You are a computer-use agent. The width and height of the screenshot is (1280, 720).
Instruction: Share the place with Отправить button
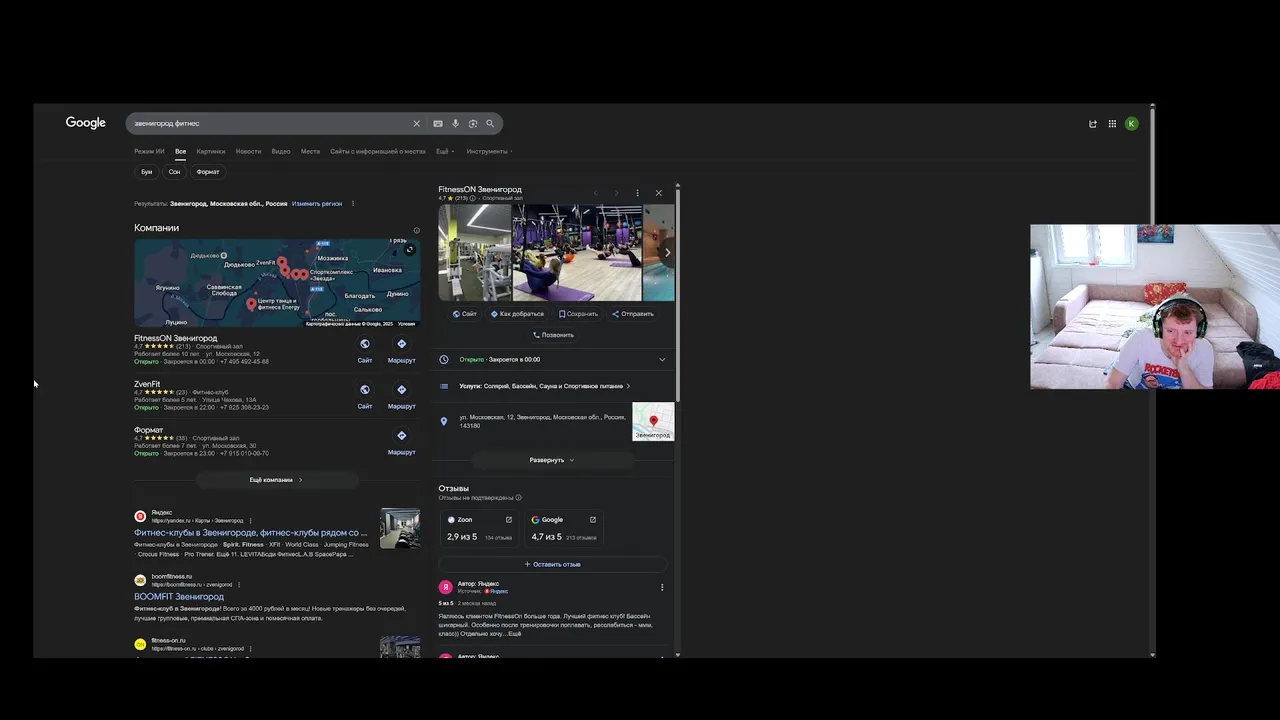633,314
